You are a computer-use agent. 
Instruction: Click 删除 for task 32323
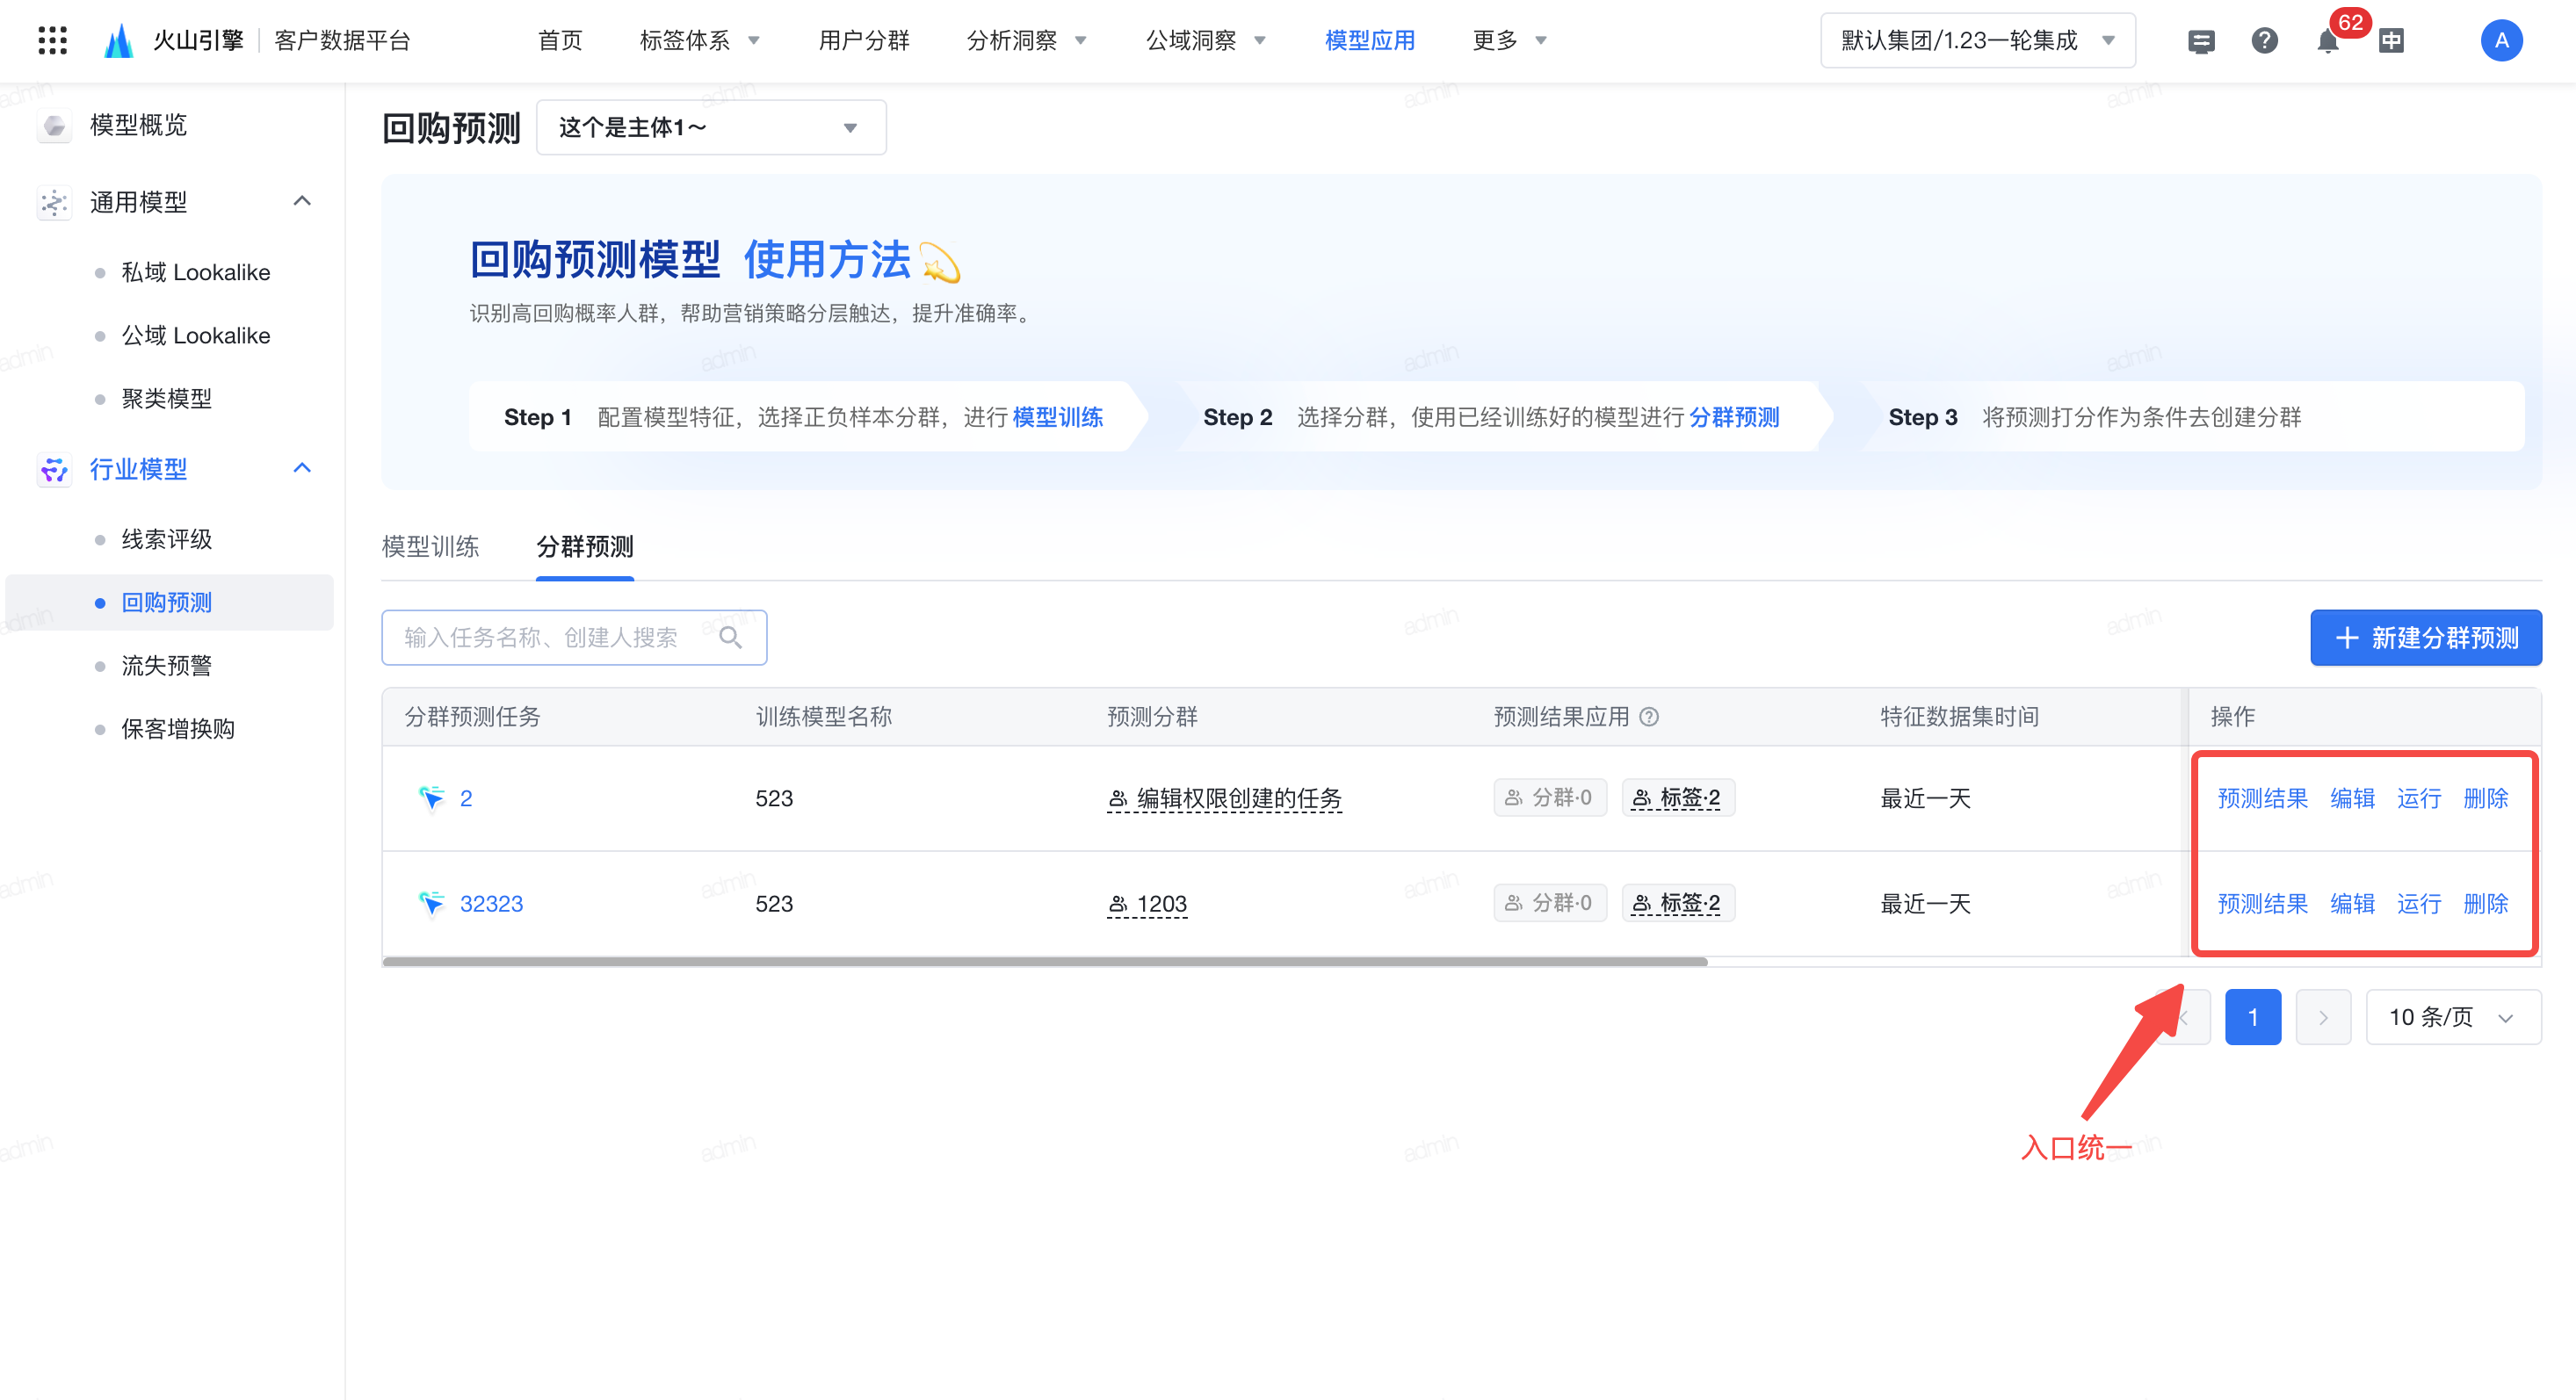click(x=2486, y=904)
